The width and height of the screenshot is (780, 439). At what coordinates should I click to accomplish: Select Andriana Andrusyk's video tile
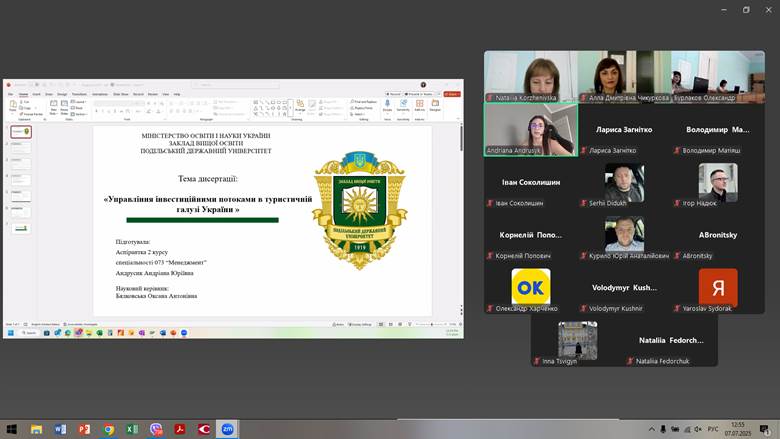[530, 129]
